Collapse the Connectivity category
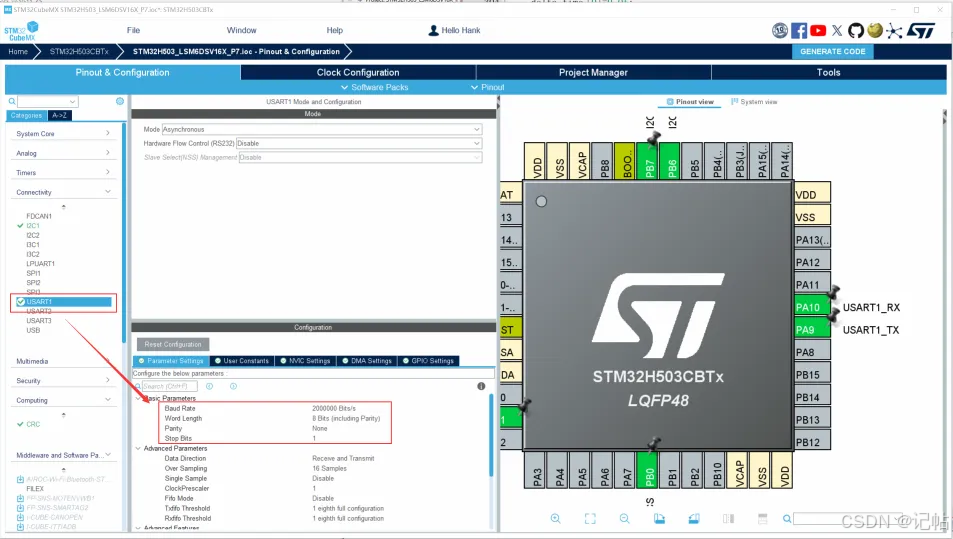953x539 pixels. click(x=63, y=192)
